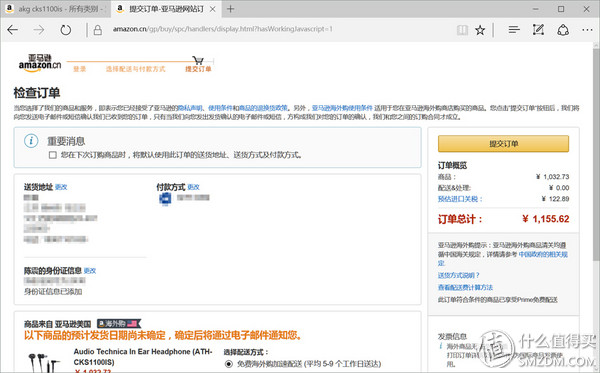Click 更改 next to 付款方式
The image size is (600, 373).
point(193,187)
